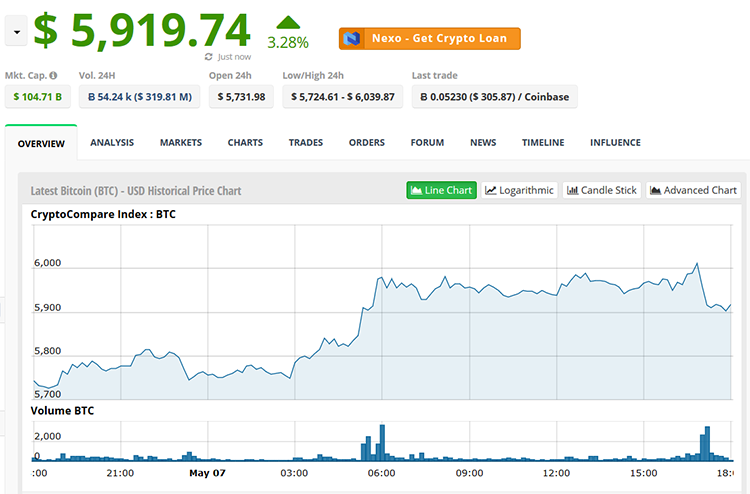Click the 6,000 price axis label

click(47, 263)
